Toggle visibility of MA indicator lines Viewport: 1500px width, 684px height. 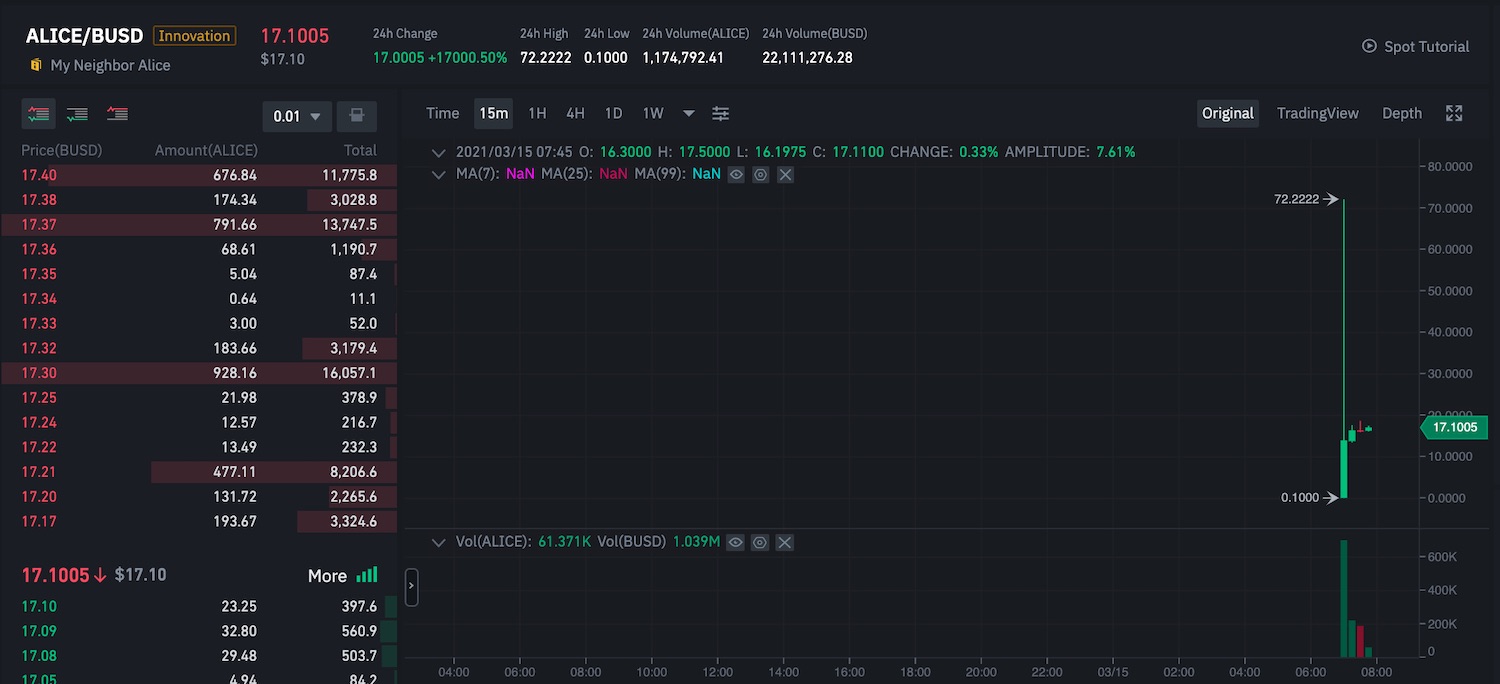coord(736,174)
